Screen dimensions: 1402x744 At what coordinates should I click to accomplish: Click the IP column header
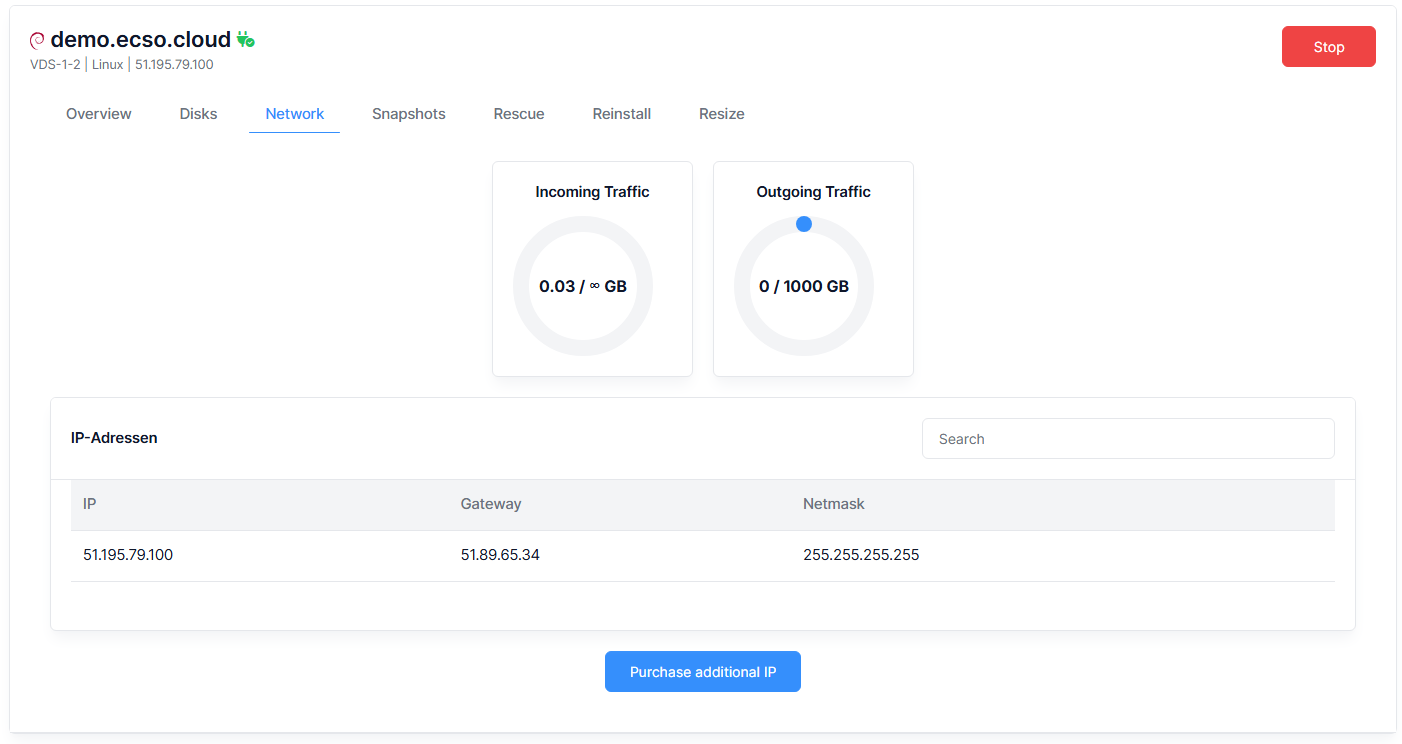coord(90,504)
